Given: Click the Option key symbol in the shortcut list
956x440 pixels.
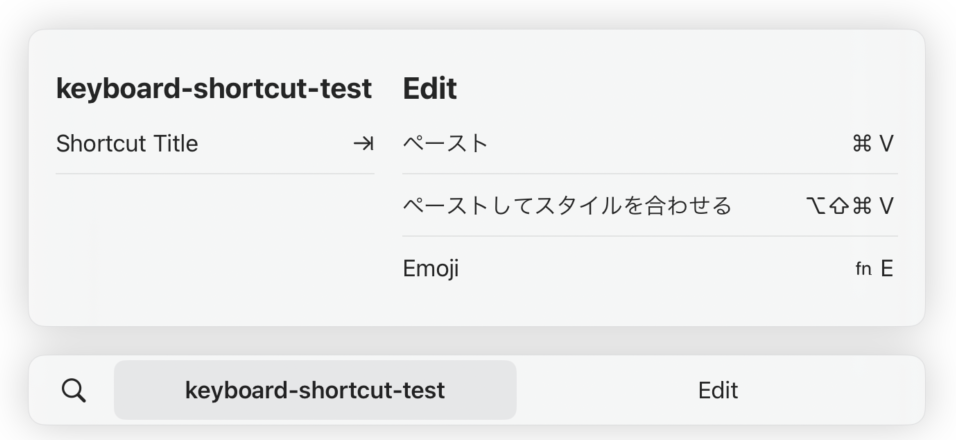Looking at the screenshot, I should click(x=817, y=206).
